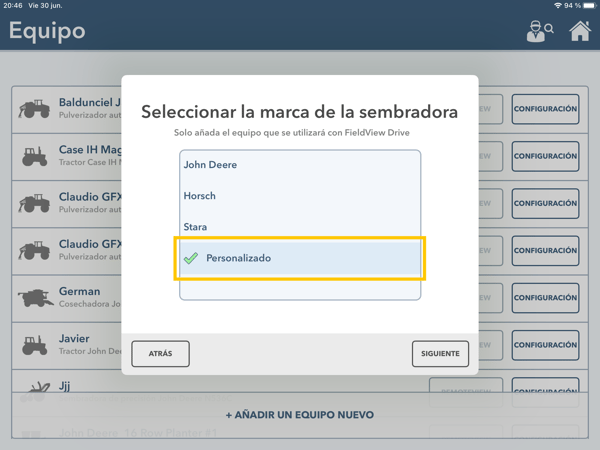Select John Deere planter brand
600x450 pixels.
point(300,165)
